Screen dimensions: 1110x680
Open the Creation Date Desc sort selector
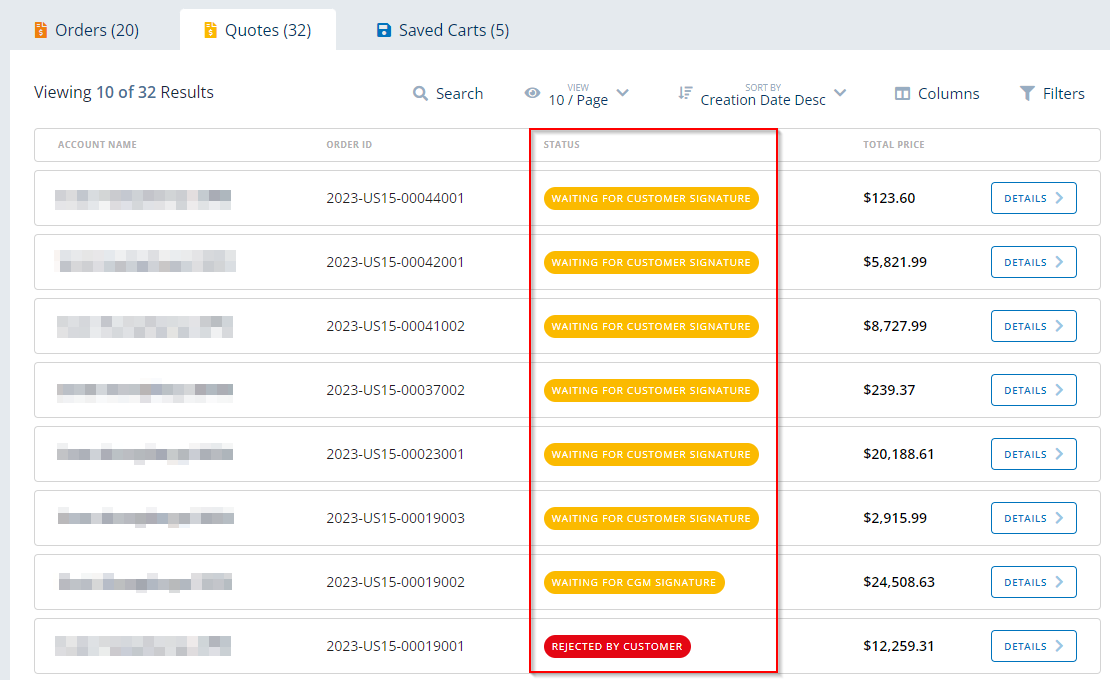point(763,95)
